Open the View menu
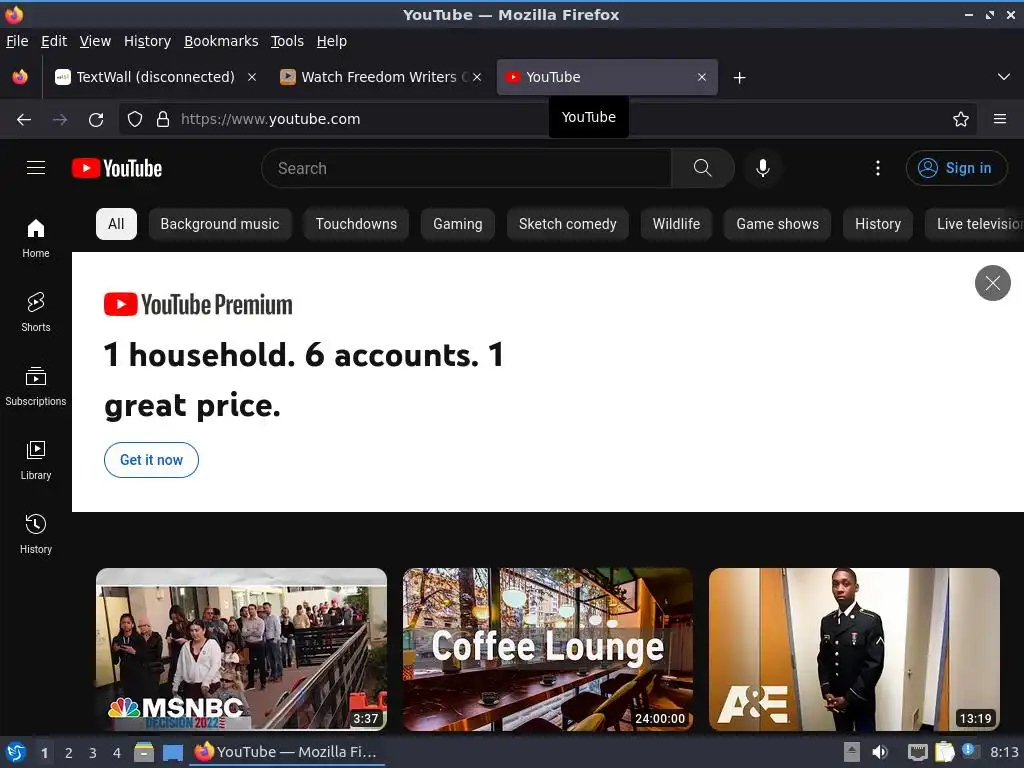The height and width of the screenshot is (768, 1024). pos(95,41)
